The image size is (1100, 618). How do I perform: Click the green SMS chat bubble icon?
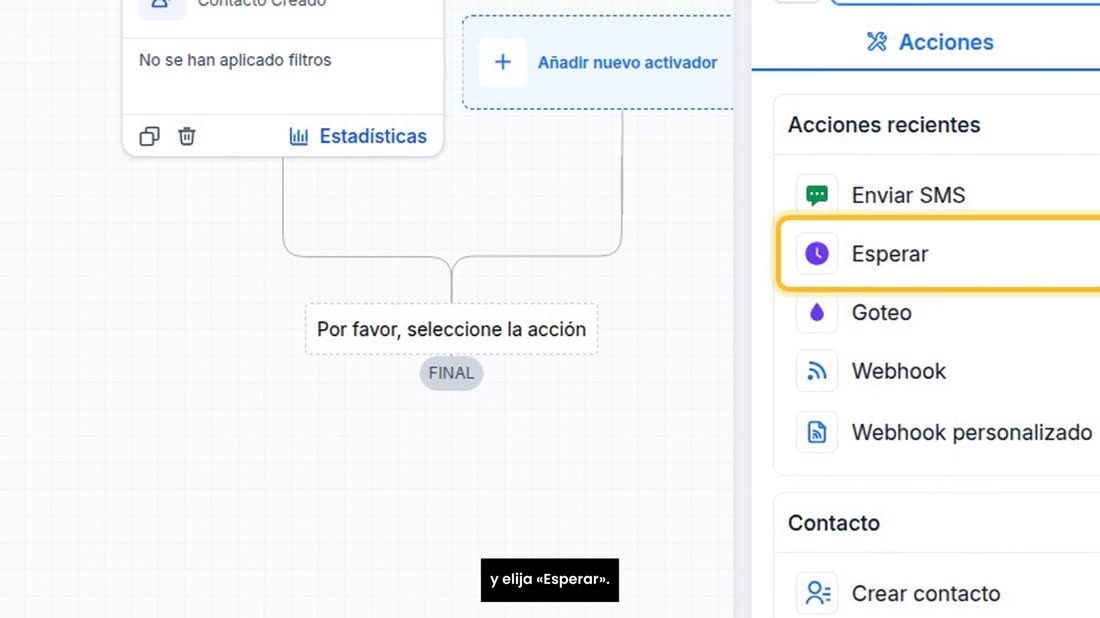[x=817, y=195]
